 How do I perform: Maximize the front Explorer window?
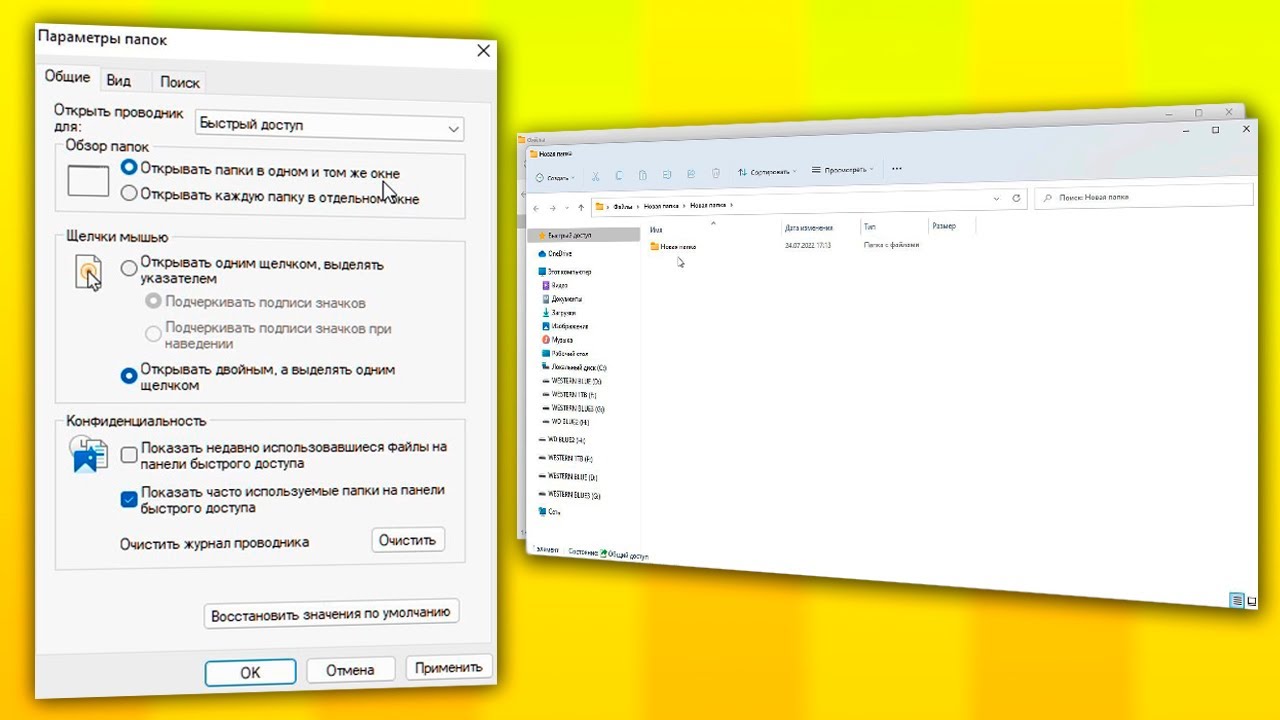tap(1215, 130)
